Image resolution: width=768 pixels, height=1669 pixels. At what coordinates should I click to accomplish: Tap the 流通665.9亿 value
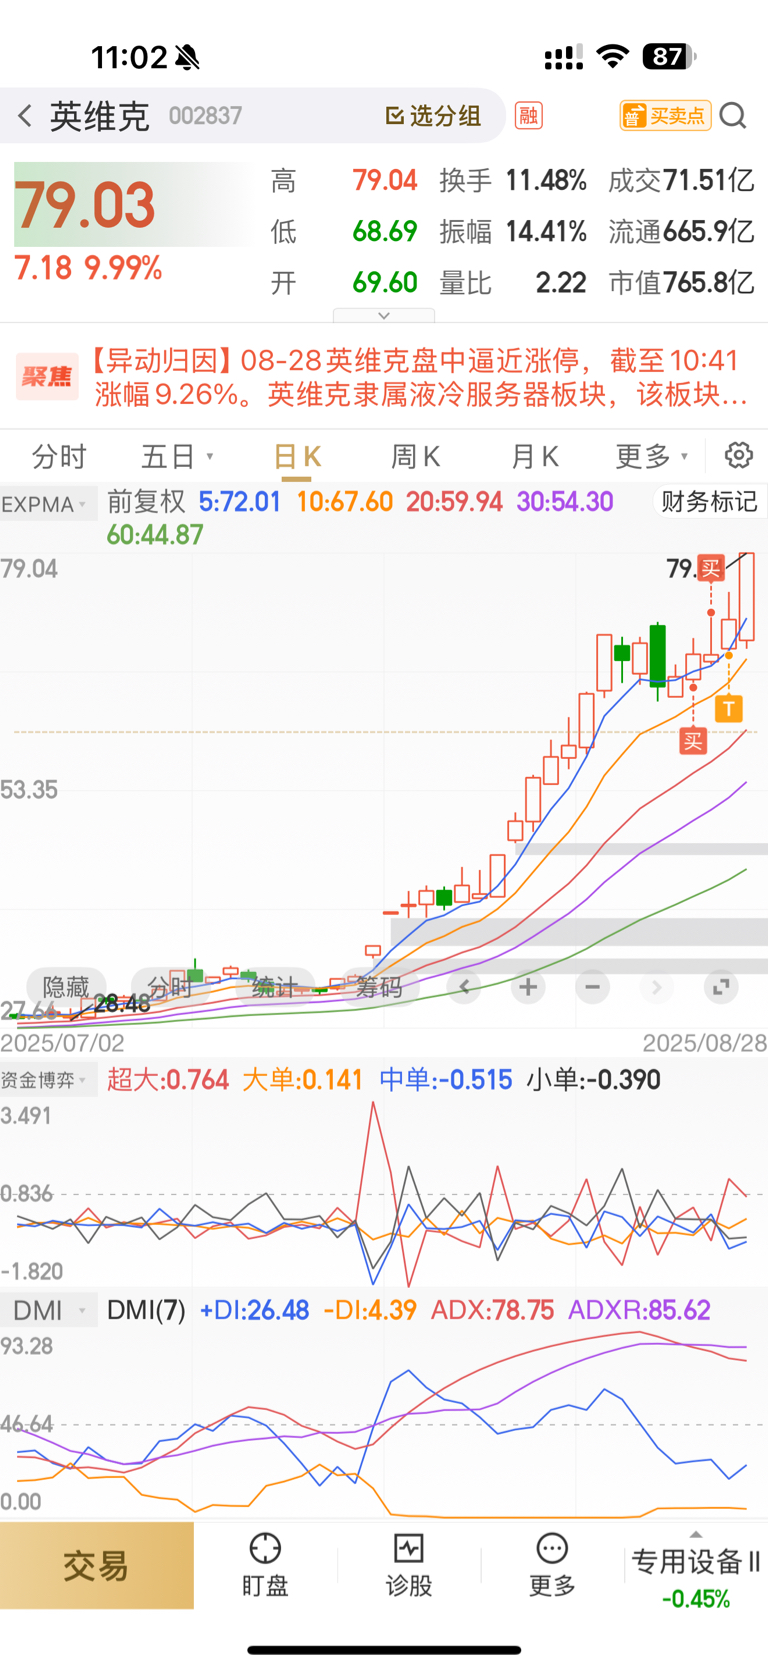[x=681, y=232]
